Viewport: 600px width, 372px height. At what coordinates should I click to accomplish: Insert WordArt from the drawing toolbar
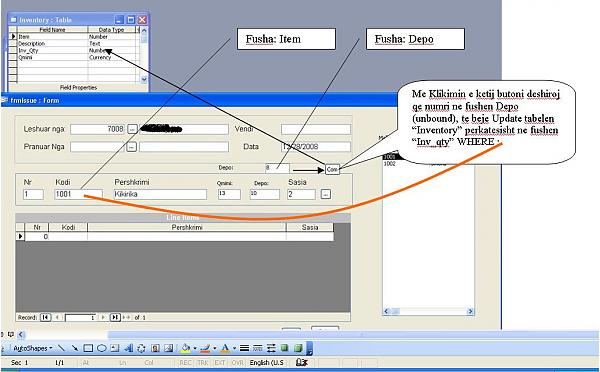click(128, 348)
